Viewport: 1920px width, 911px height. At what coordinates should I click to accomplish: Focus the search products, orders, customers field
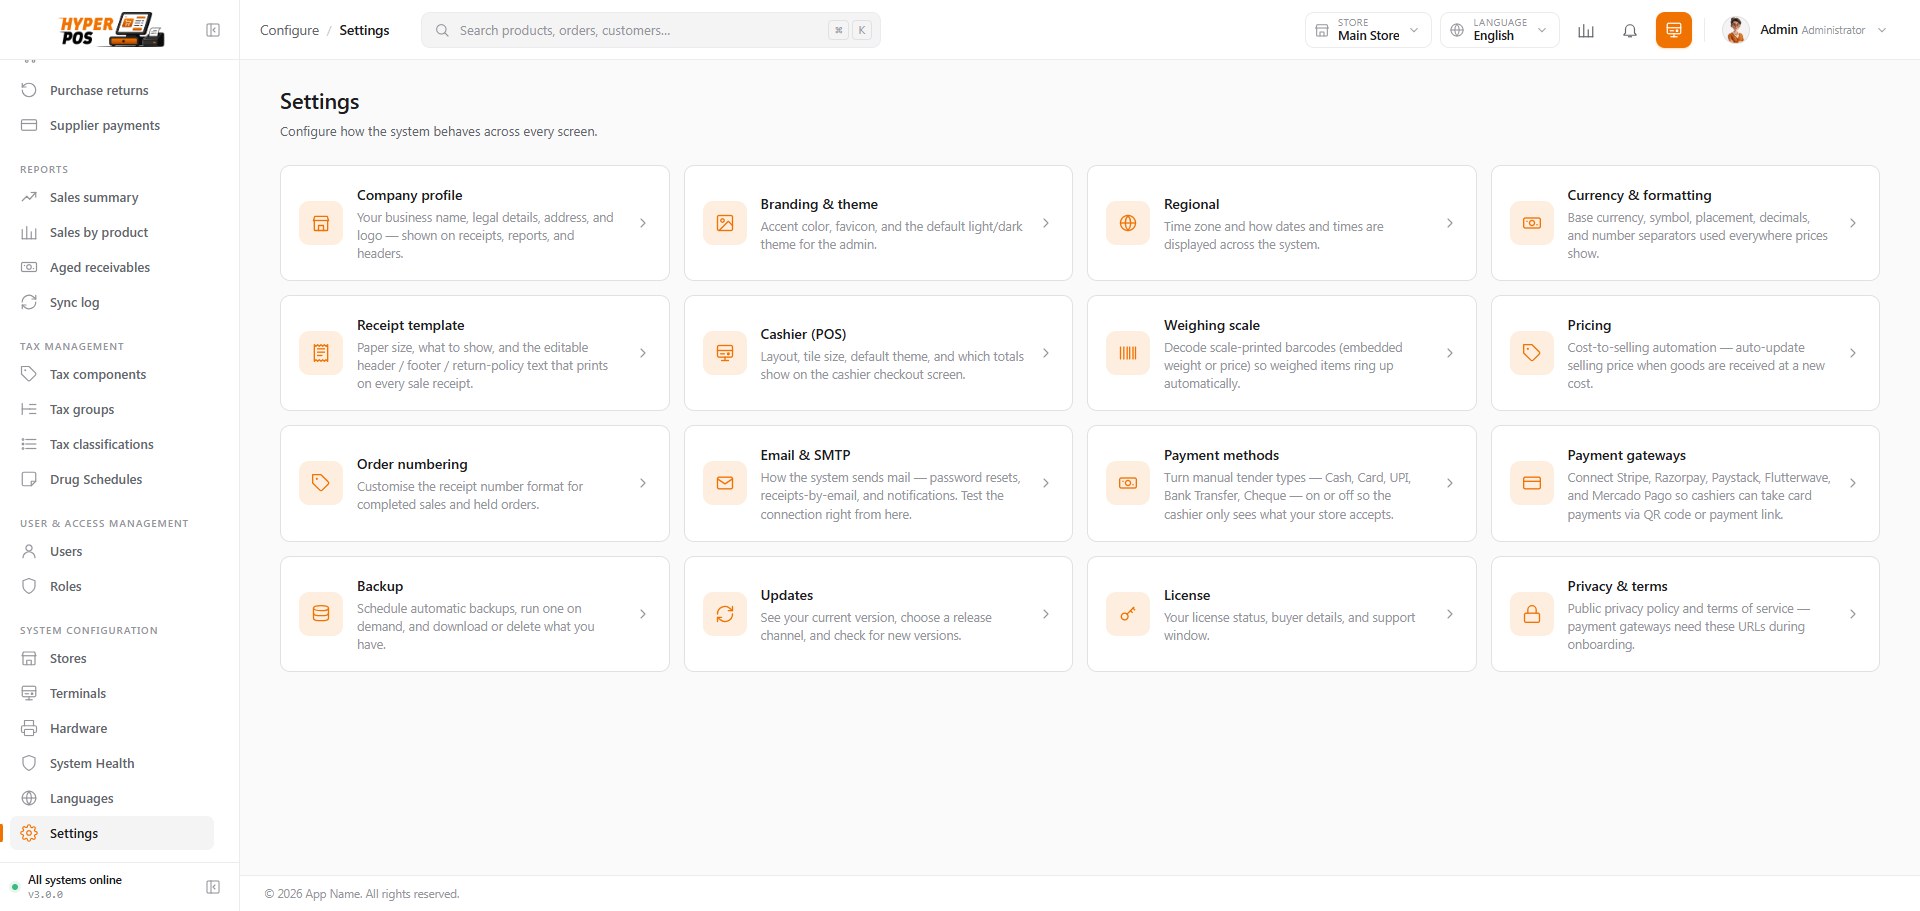(x=651, y=30)
